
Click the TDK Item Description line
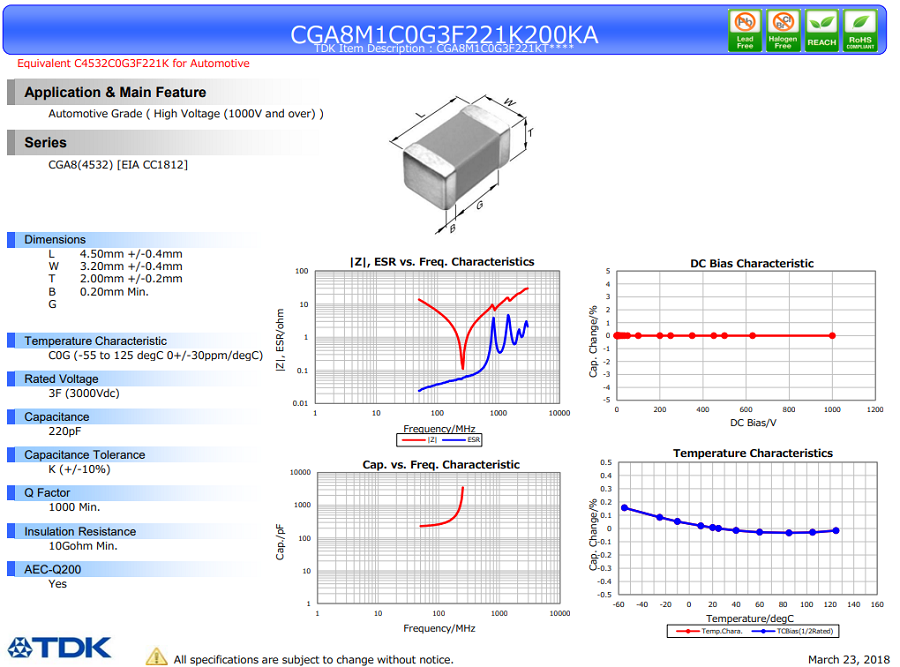point(444,49)
